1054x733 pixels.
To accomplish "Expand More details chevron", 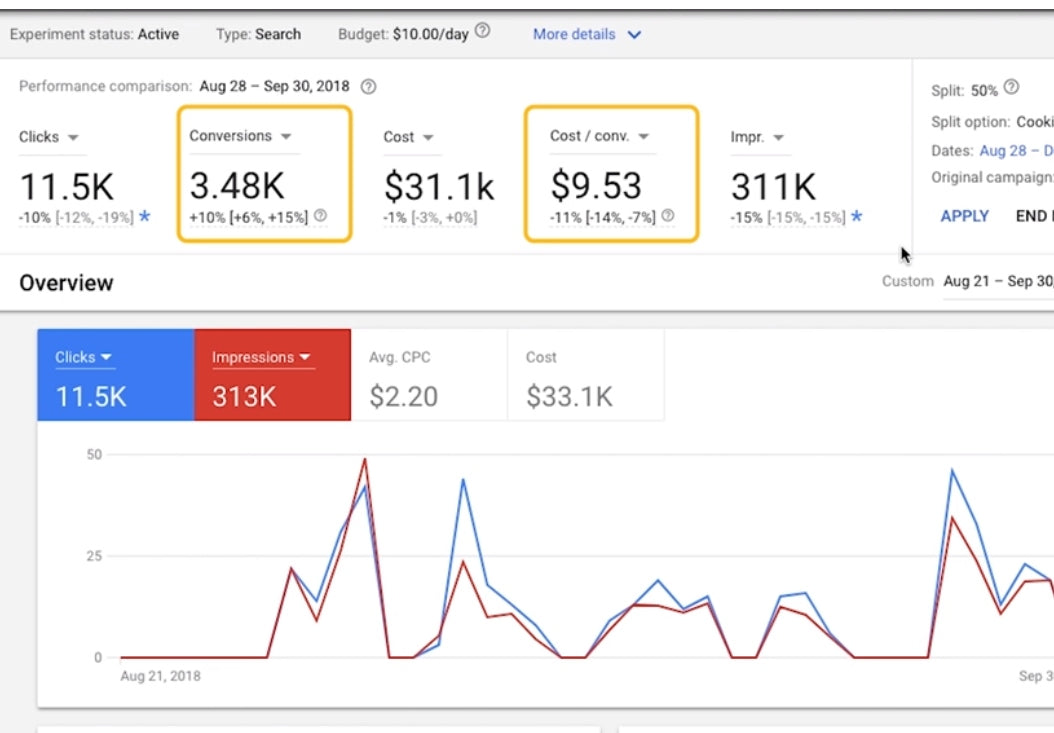I will tap(633, 35).
